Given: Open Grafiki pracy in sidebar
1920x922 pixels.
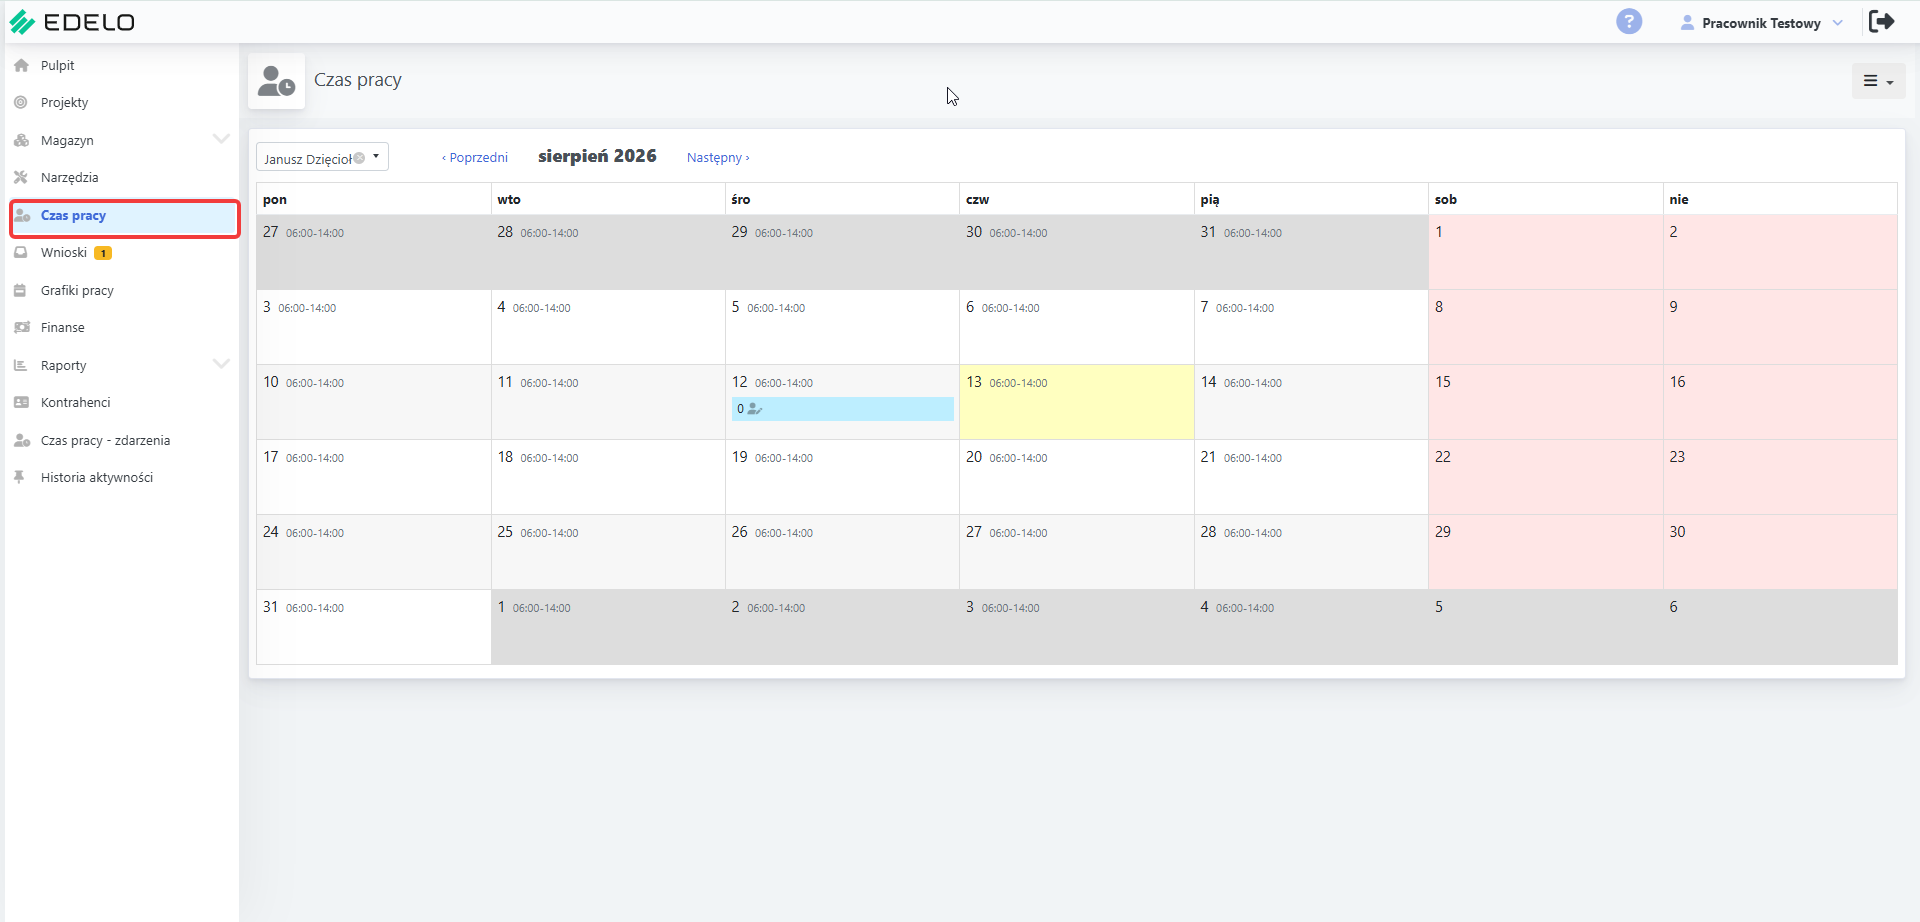Looking at the screenshot, I should [77, 290].
